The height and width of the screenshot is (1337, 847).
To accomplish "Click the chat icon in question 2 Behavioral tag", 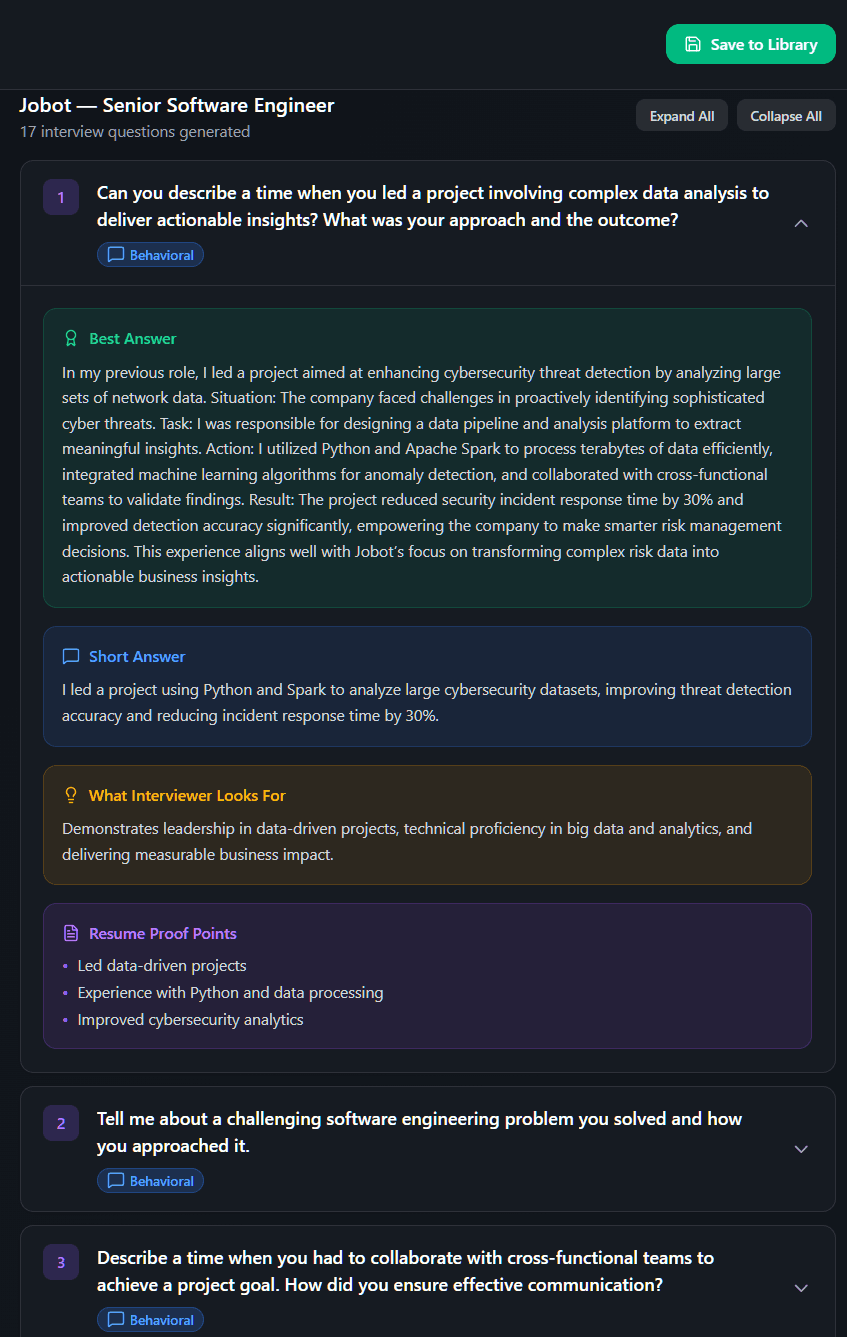I will 116,1181.
